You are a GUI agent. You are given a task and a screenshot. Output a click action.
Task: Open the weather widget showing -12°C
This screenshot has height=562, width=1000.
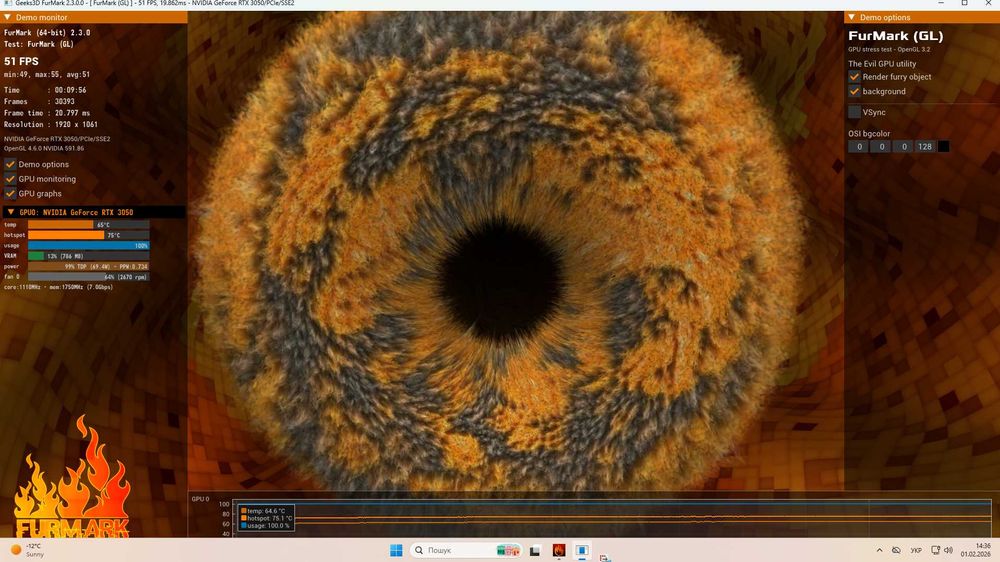coord(27,550)
